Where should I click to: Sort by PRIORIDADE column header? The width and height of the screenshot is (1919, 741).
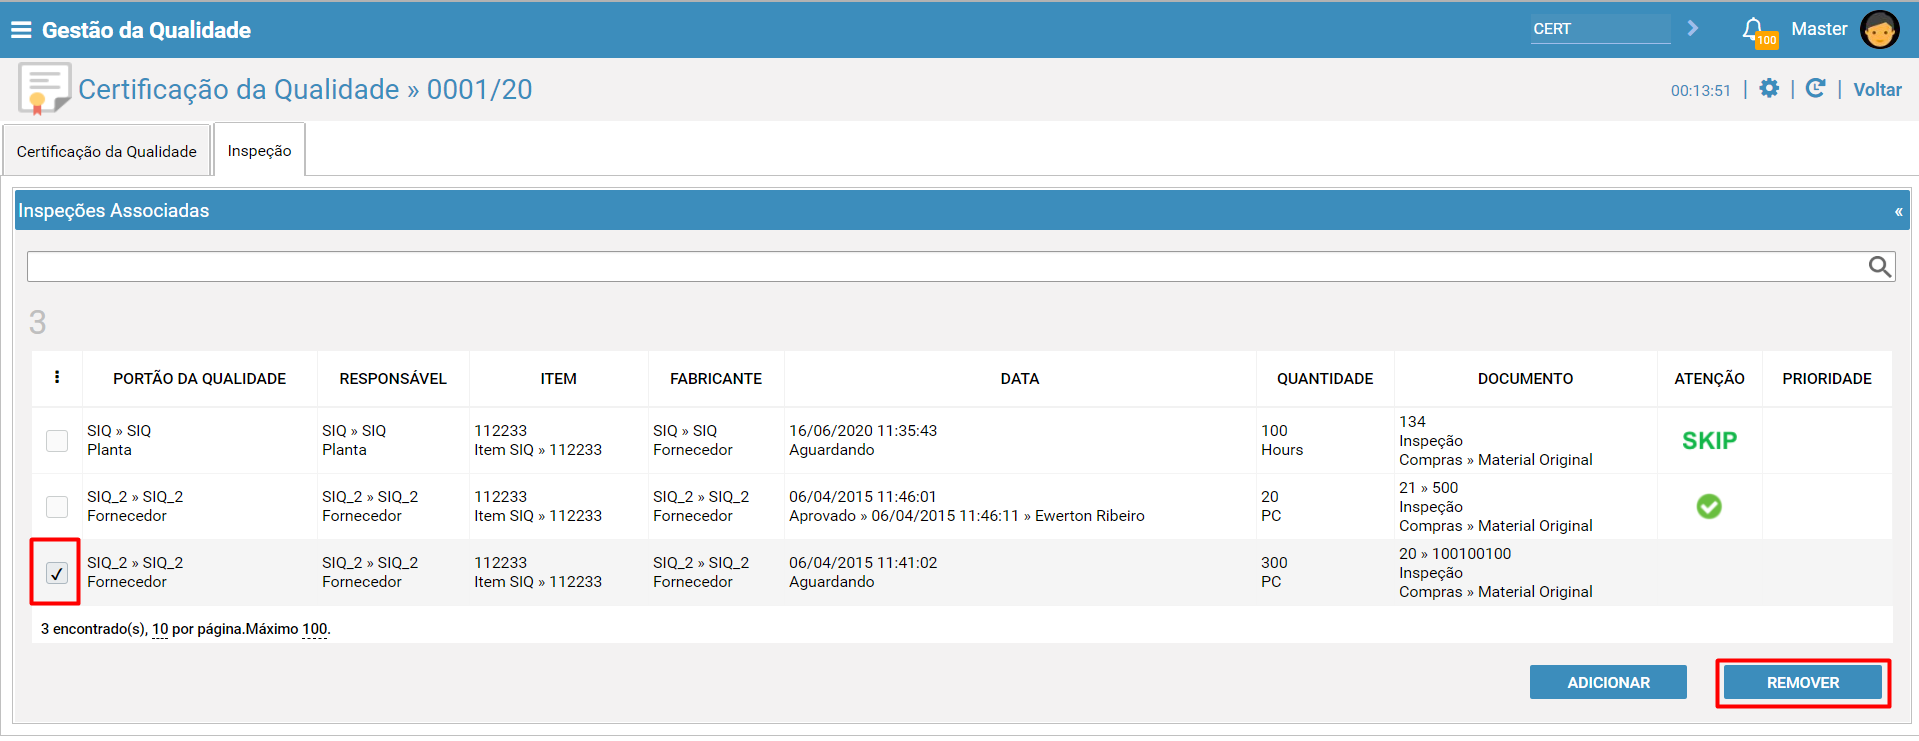[1827, 378]
